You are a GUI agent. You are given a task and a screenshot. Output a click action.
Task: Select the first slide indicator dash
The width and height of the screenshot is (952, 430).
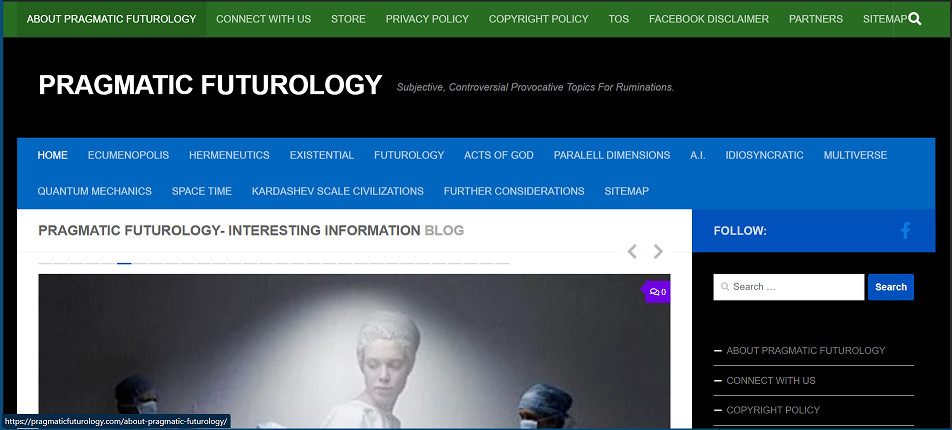tap(46, 264)
